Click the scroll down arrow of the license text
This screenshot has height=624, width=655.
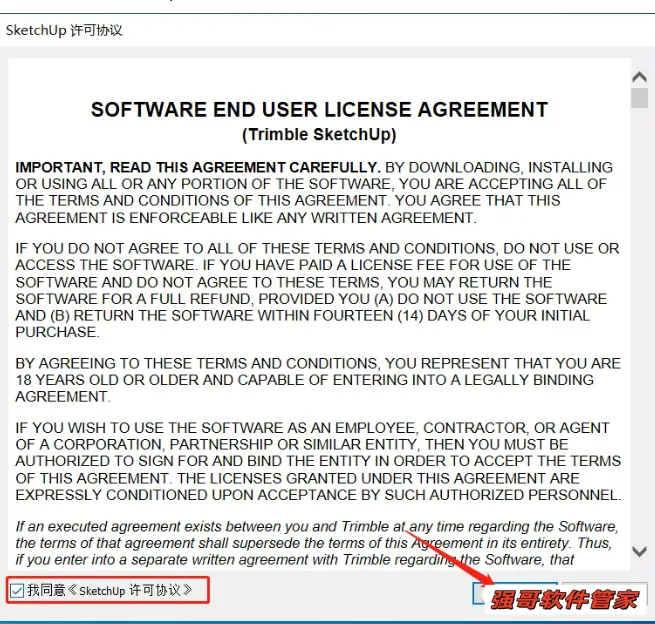coord(639,551)
